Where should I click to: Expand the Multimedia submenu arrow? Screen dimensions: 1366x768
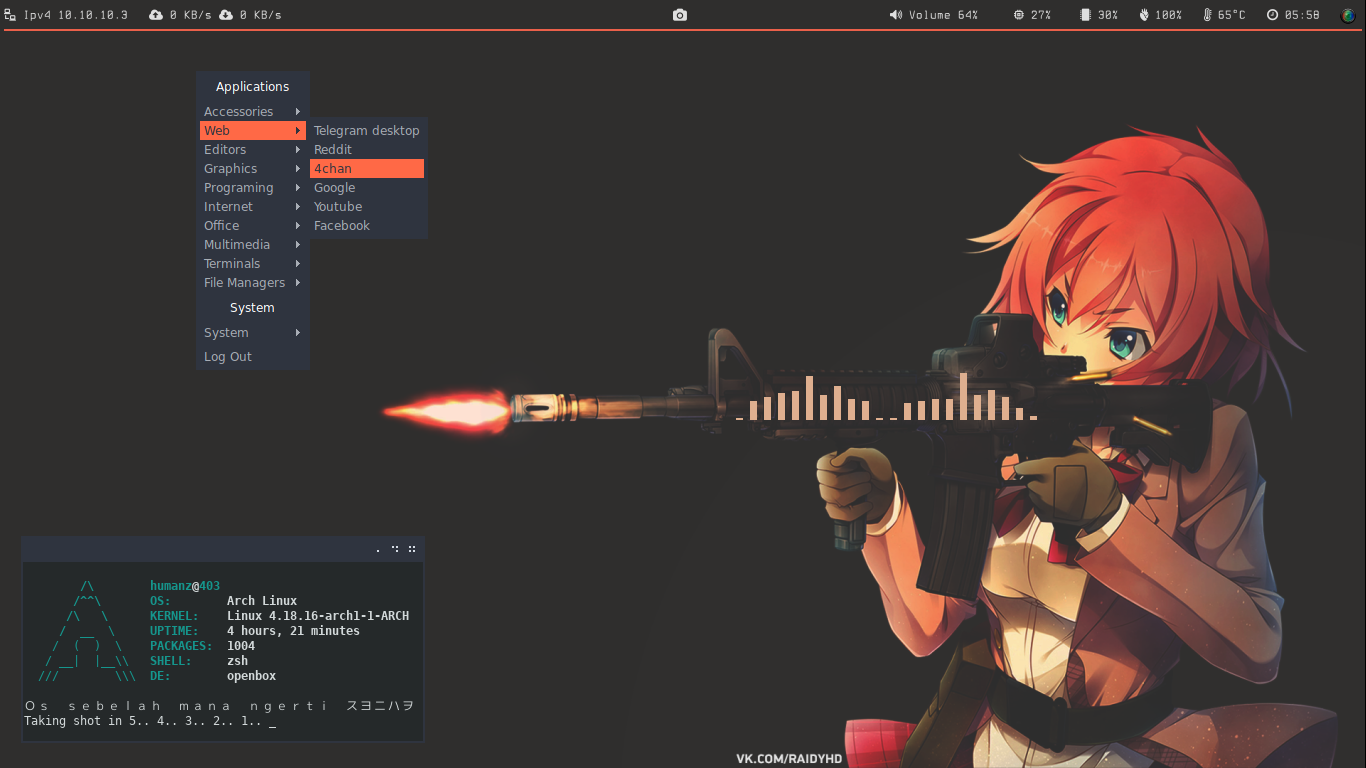298,244
